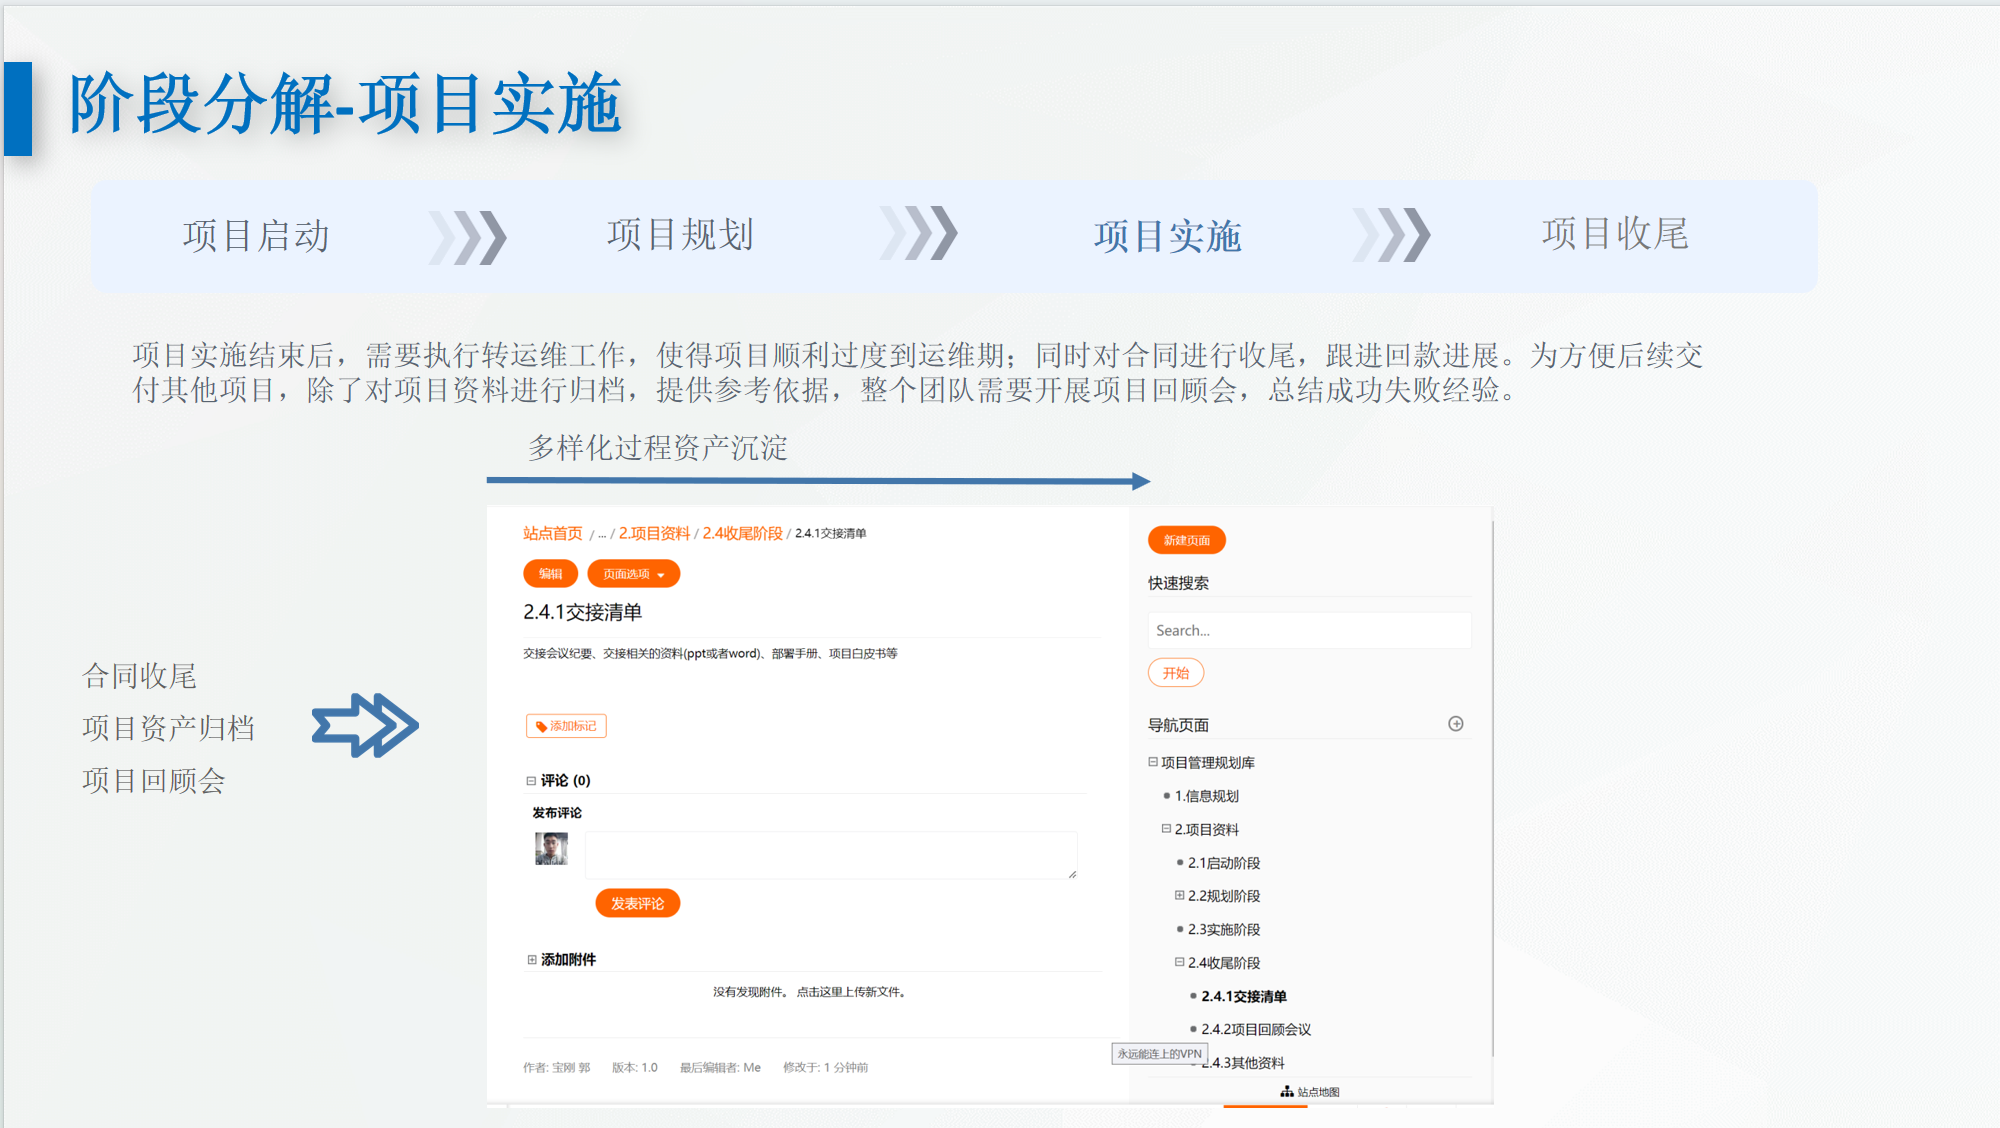Screen dimensions: 2000x1128
Task: Click the 开始 search button
Action: [1175, 673]
